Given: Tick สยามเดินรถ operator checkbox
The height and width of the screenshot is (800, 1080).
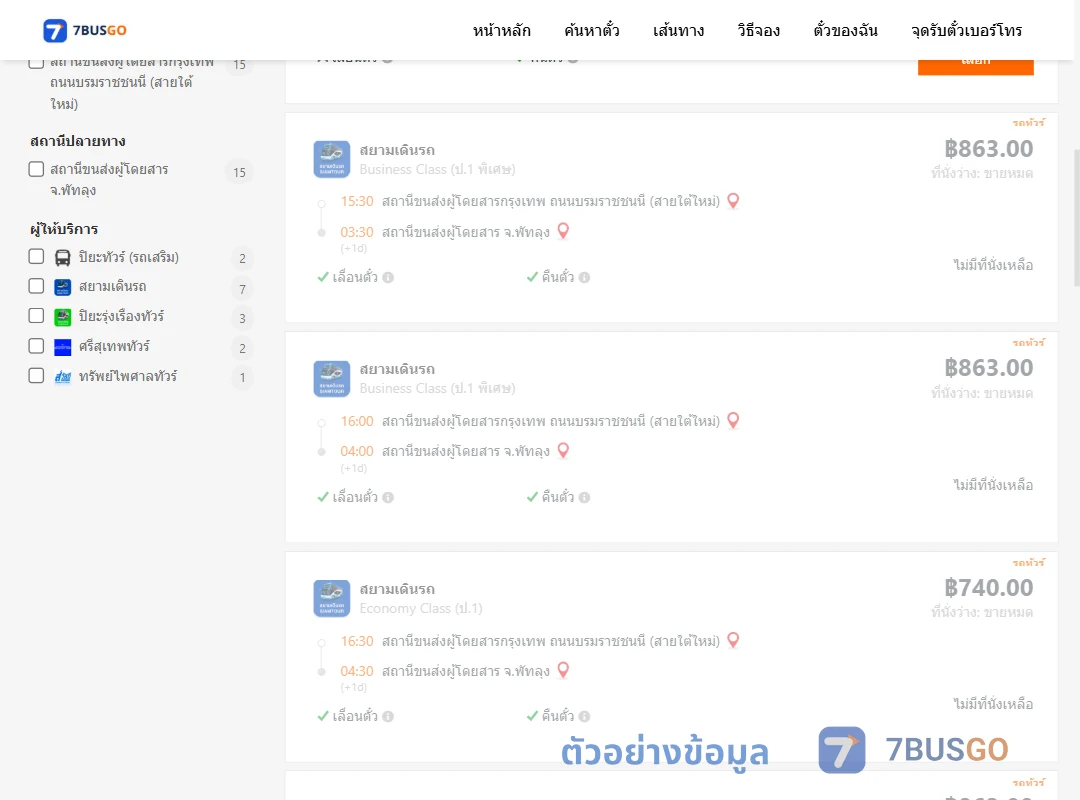Looking at the screenshot, I should pyautogui.click(x=37, y=286).
